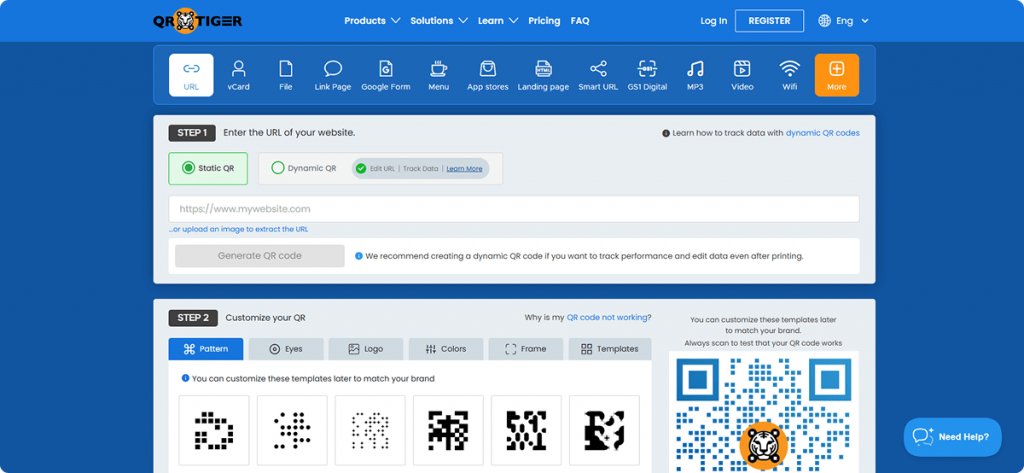Open the Eng language selector
The image size is (1024, 473).
tap(843, 20)
